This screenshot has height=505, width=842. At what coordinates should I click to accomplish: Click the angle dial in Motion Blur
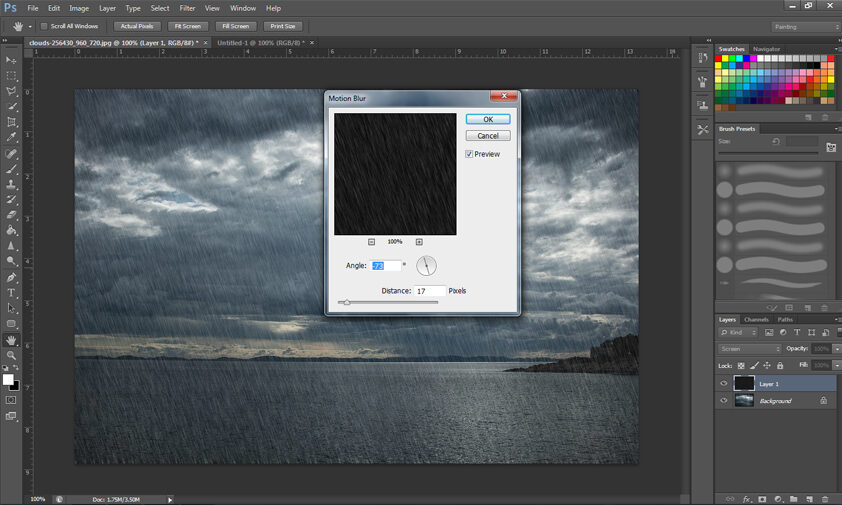(427, 266)
